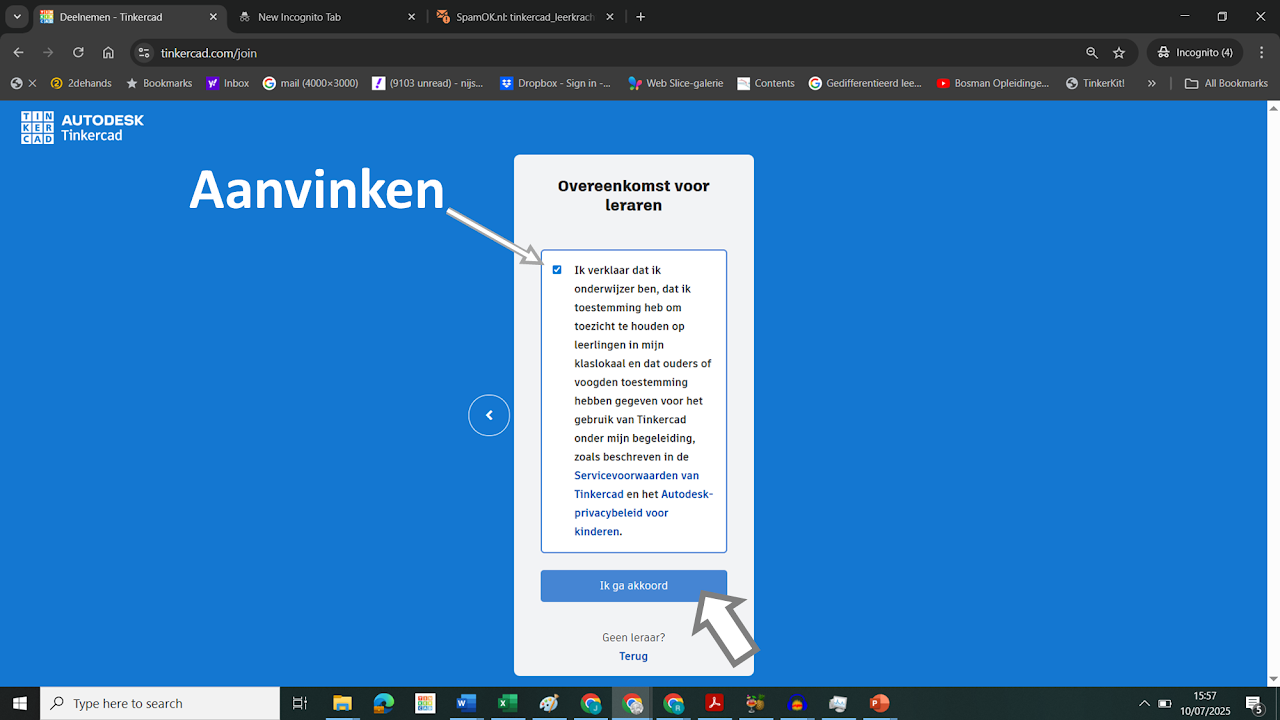Switch to the 'Deelnemen - Tinkercad' tab
This screenshot has width=1280, height=720.
pos(126,17)
